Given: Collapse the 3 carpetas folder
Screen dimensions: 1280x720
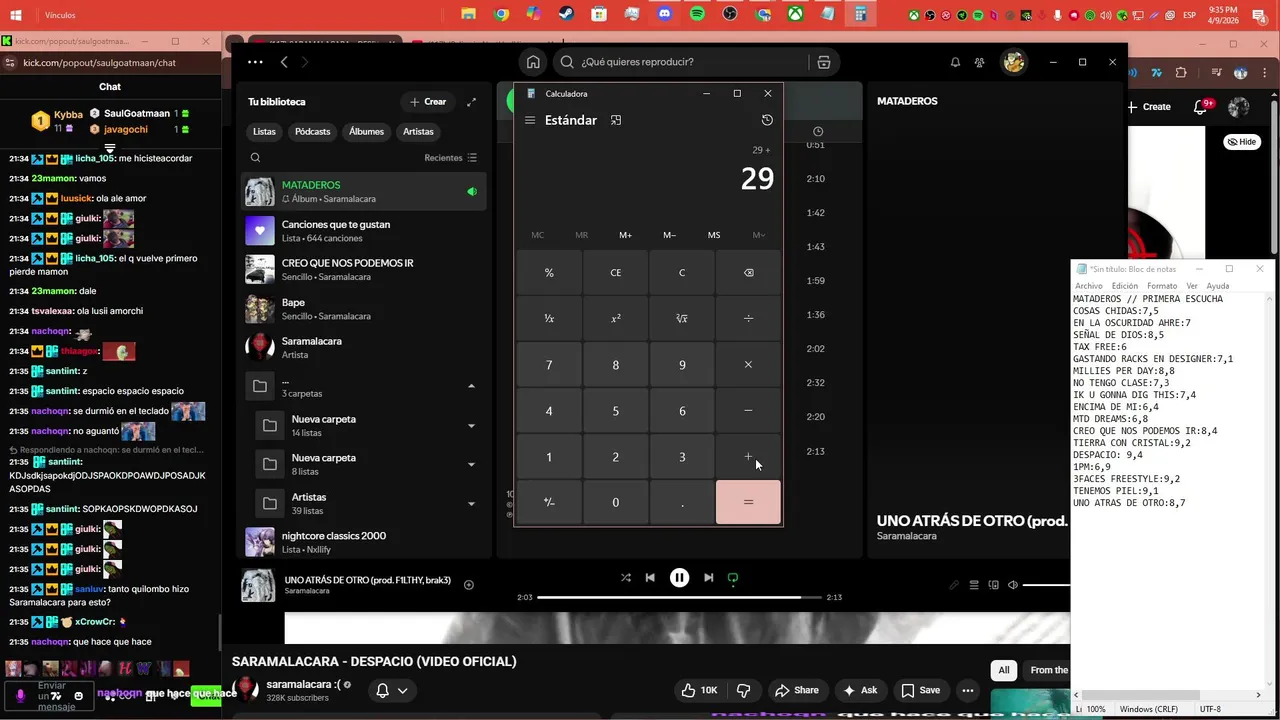Looking at the screenshot, I should [471, 386].
